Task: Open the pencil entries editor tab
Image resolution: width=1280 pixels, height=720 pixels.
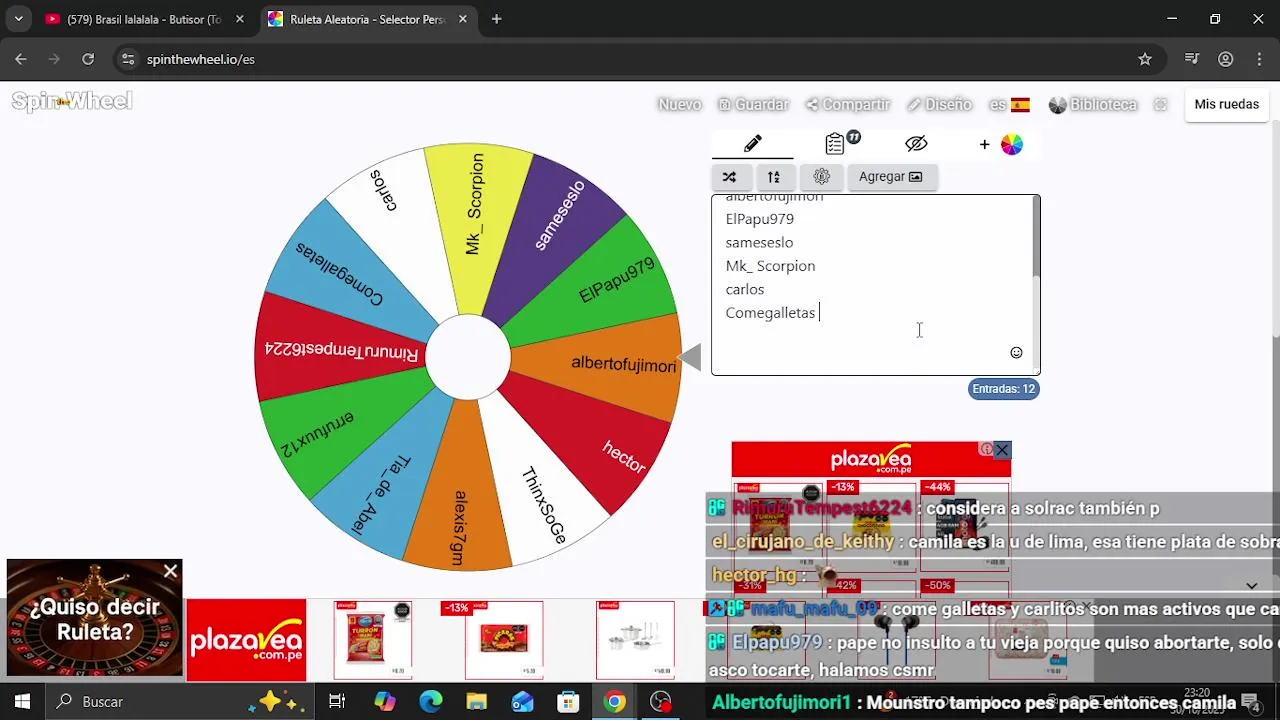Action: point(753,145)
